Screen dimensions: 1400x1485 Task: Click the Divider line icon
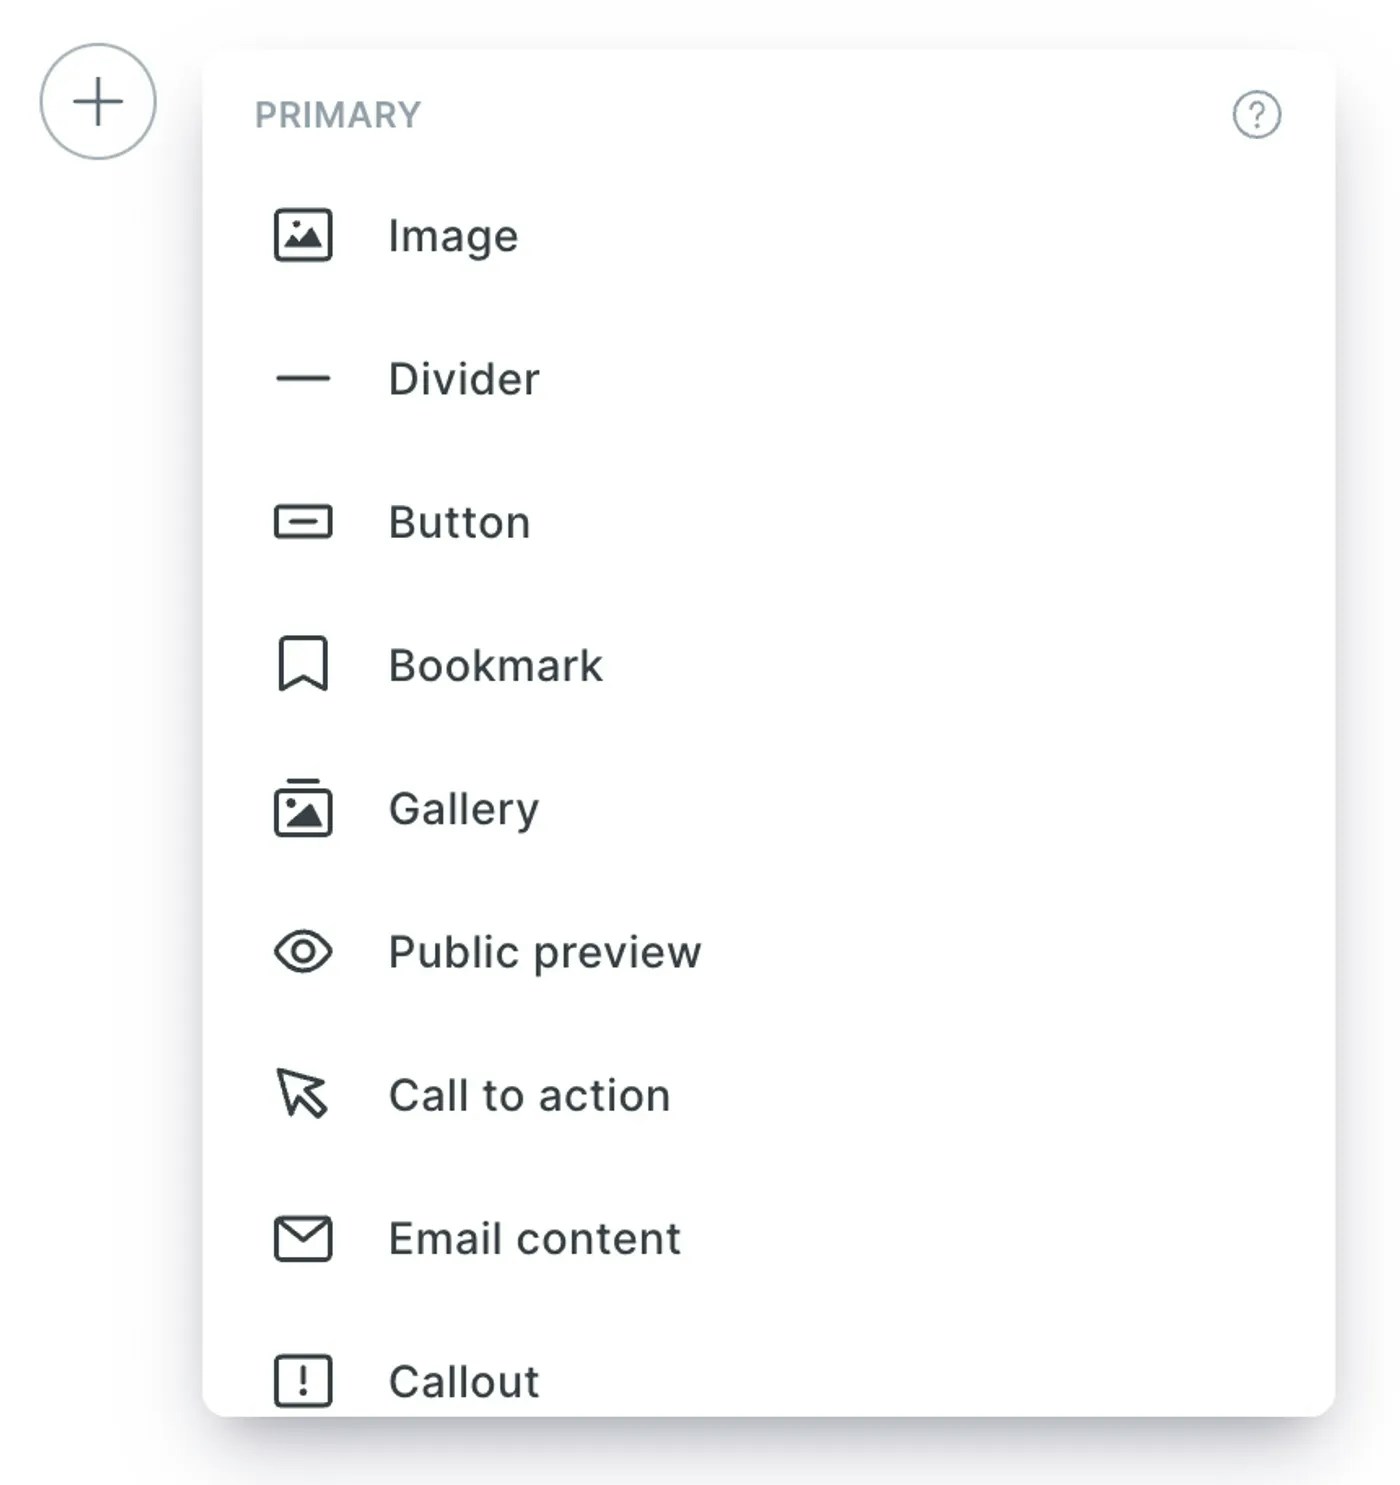point(303,378)
